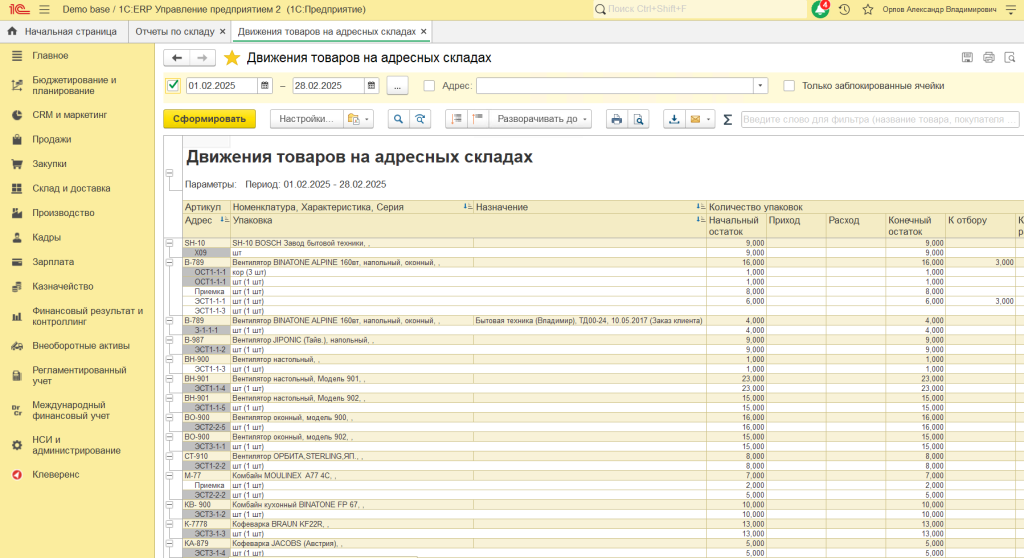
Task: Open the Производство section
Action: [63, 213]
